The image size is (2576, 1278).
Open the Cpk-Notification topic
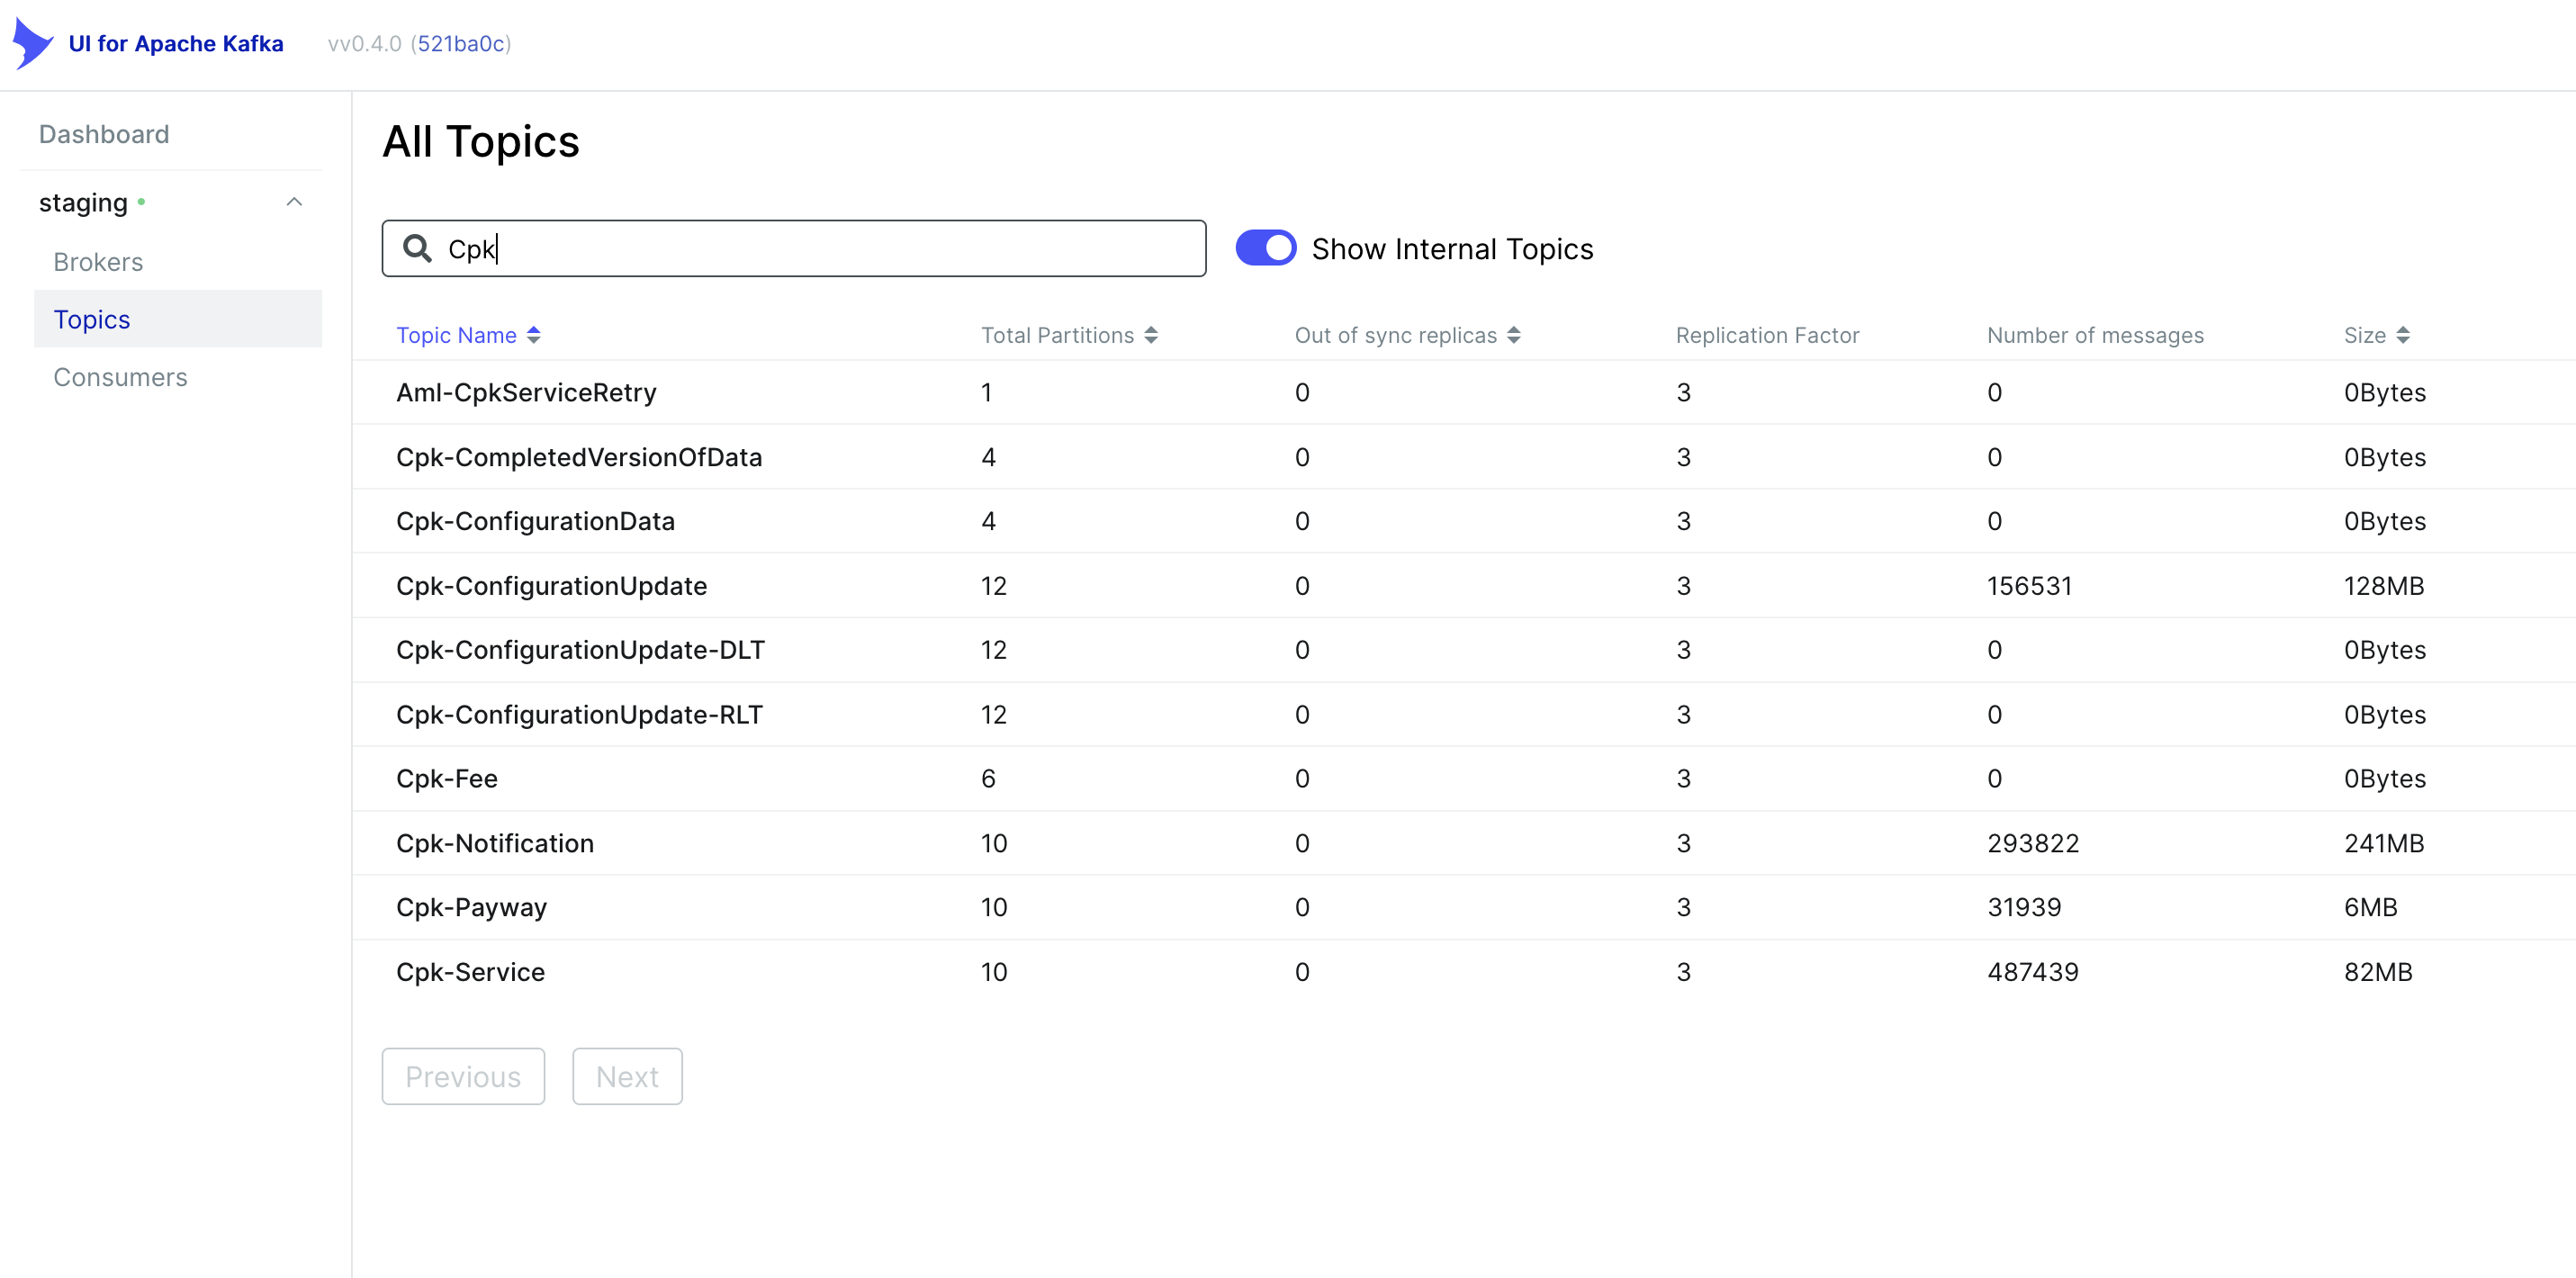pyautogui.click(x=495, y=844)
